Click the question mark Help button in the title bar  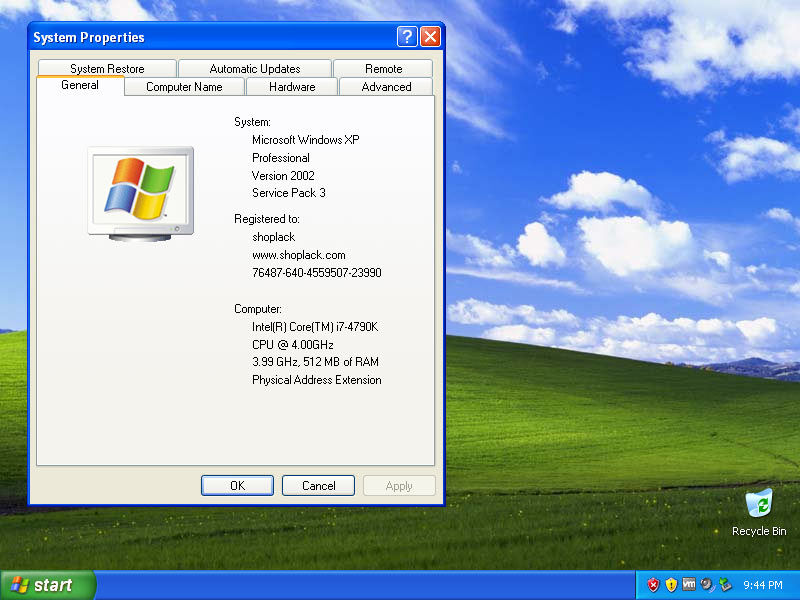pyautogui.click(x=407, y=37)
